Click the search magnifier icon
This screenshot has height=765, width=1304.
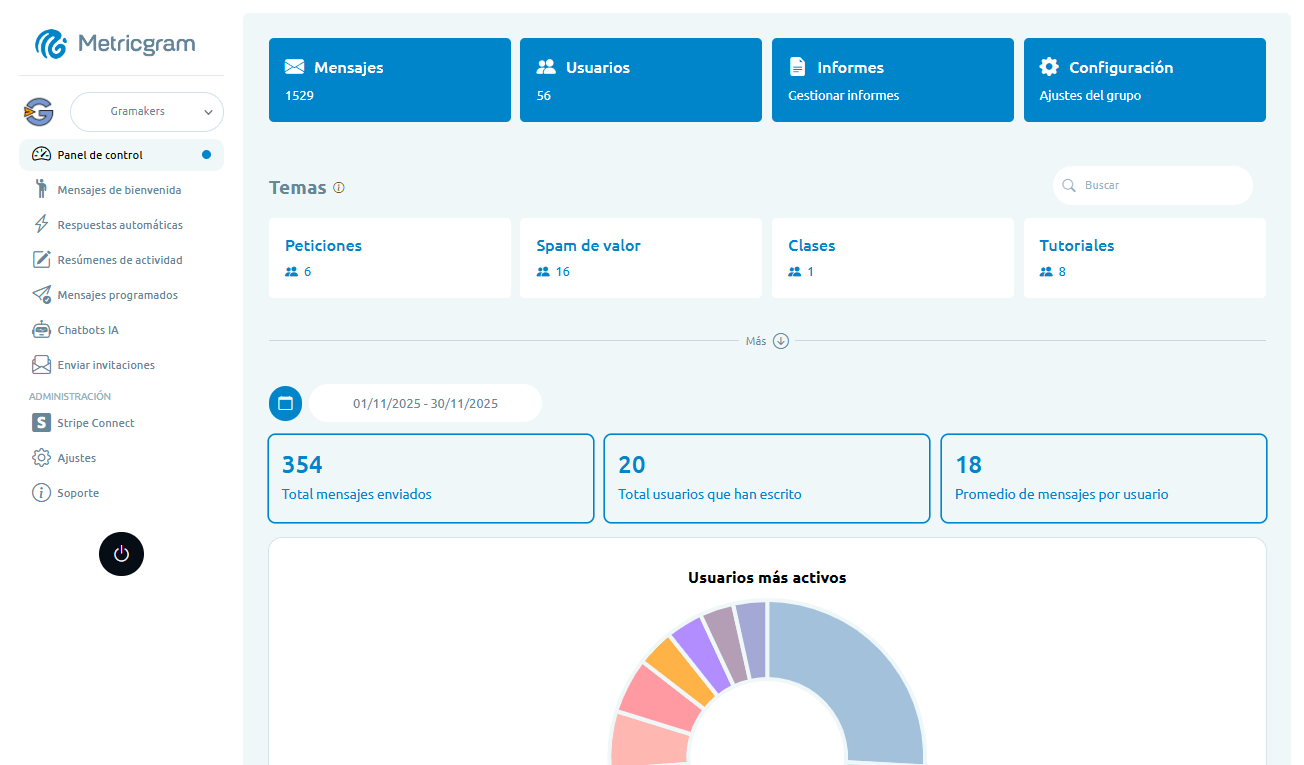(1069, 185)
